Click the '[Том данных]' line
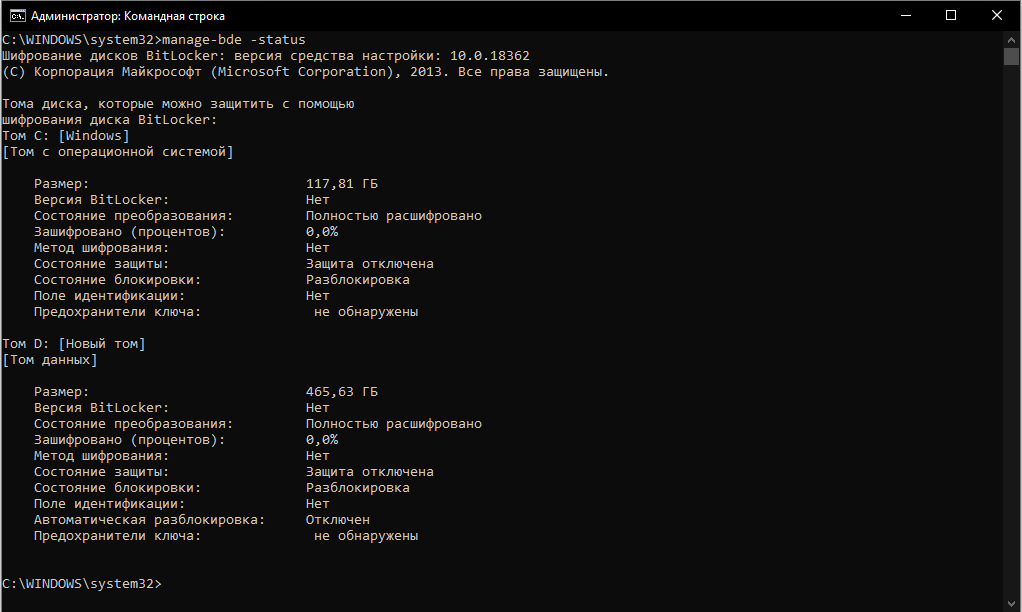Screen dimensions: 1022x612 tap(50, 360)
